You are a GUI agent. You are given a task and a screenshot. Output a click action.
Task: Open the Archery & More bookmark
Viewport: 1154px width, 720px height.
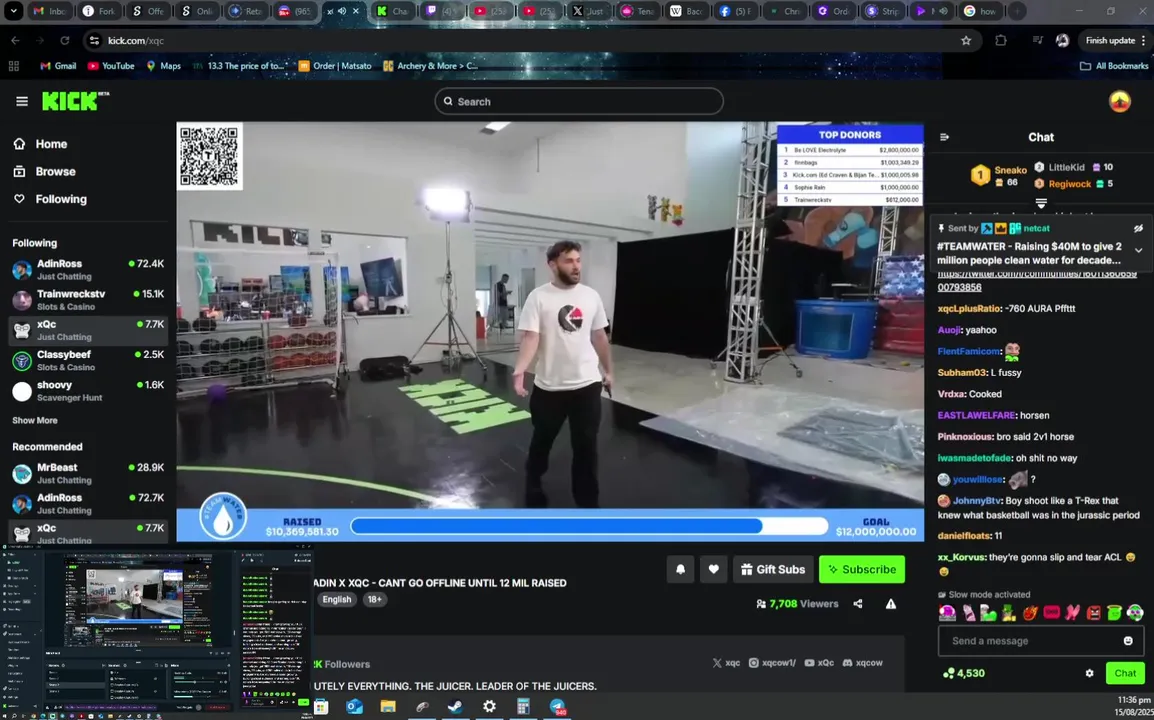tap(430, 66)
